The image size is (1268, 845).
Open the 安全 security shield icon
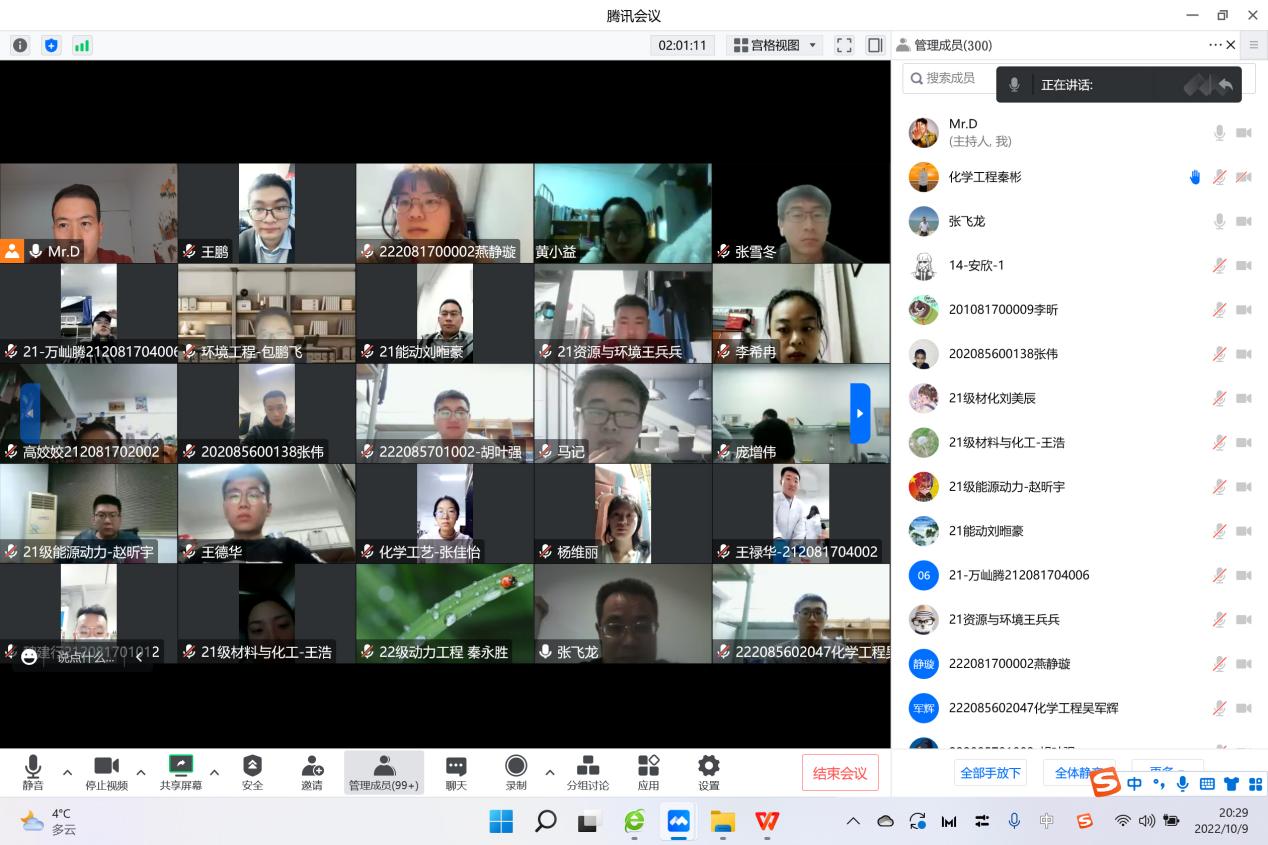pos(252,767)
